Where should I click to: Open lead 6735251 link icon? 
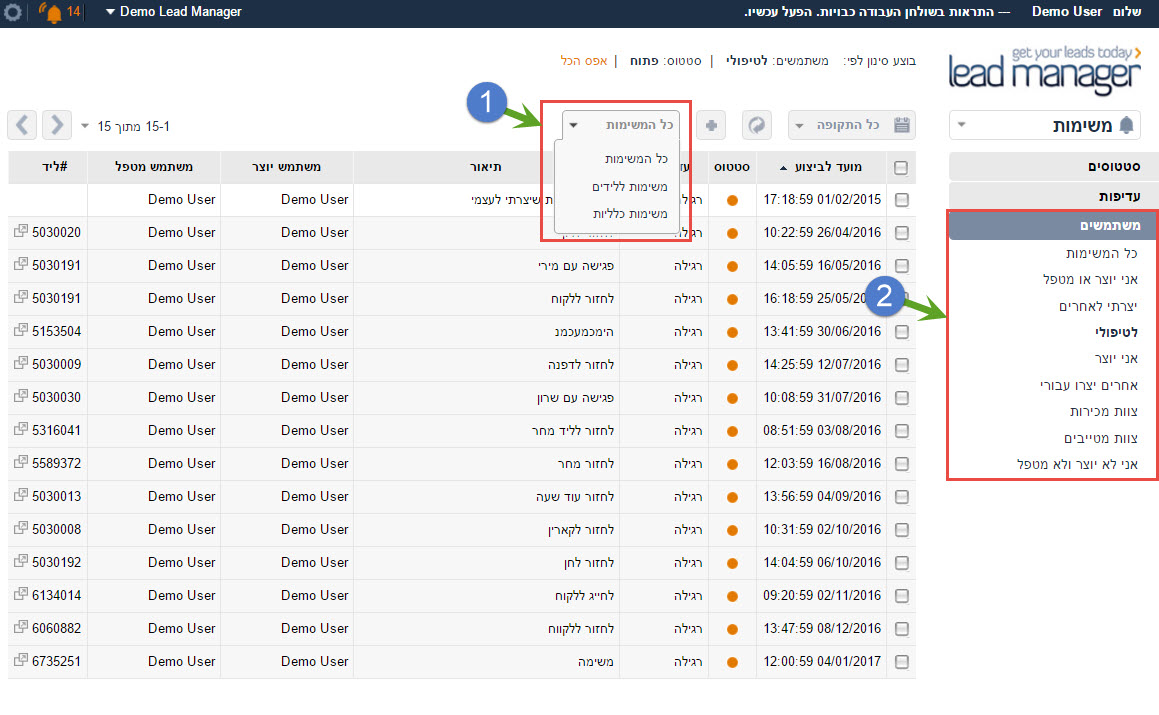tap(21, 660)
